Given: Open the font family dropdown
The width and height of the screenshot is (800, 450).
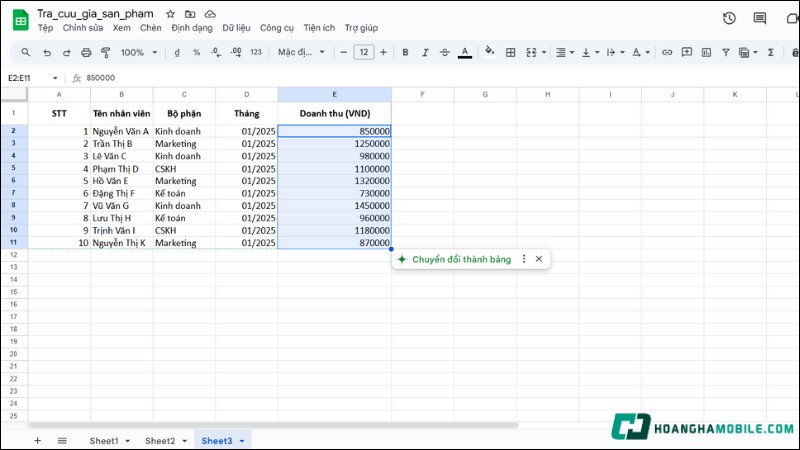Looking at the screenshot, I should click(301, 52).
